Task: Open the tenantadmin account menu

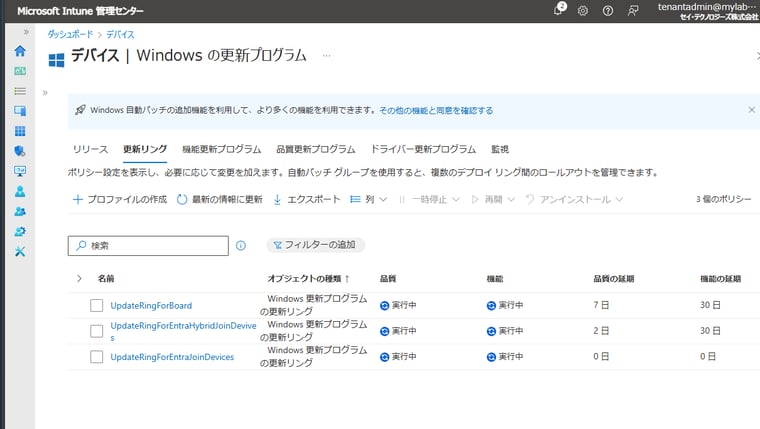Action: [708, 11]
